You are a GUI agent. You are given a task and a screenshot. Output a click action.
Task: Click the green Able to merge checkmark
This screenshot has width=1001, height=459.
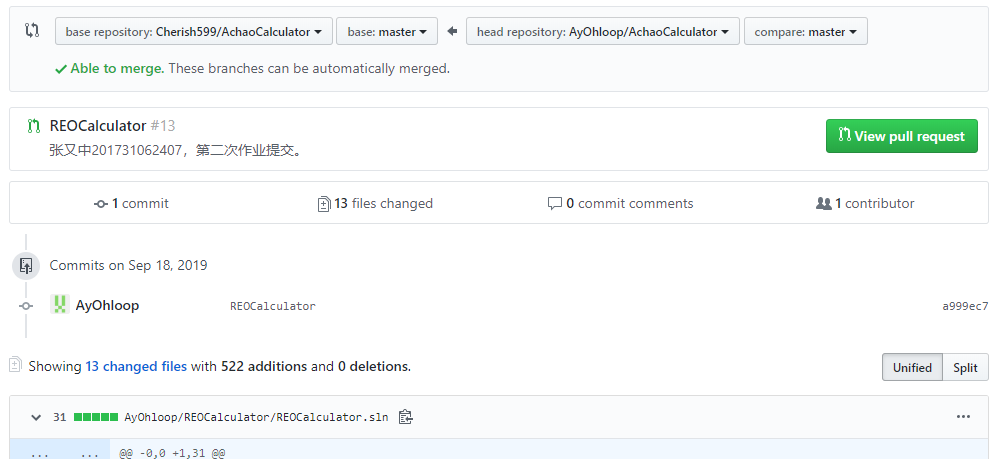[x=61, y=69]
